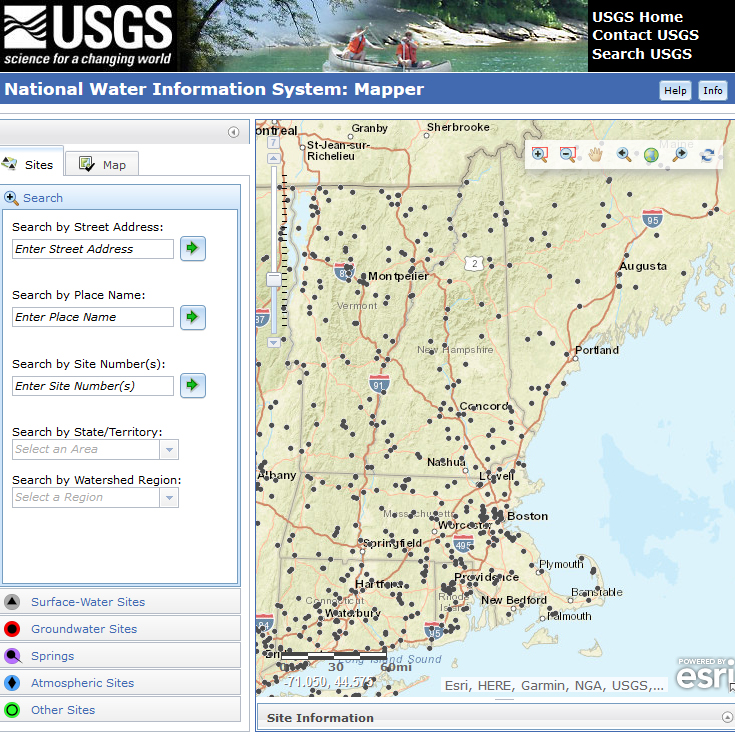Screen dimensions: 735x736
Task: Collapse the left sidebar panel arrow
Action: (x=233, y=132)
